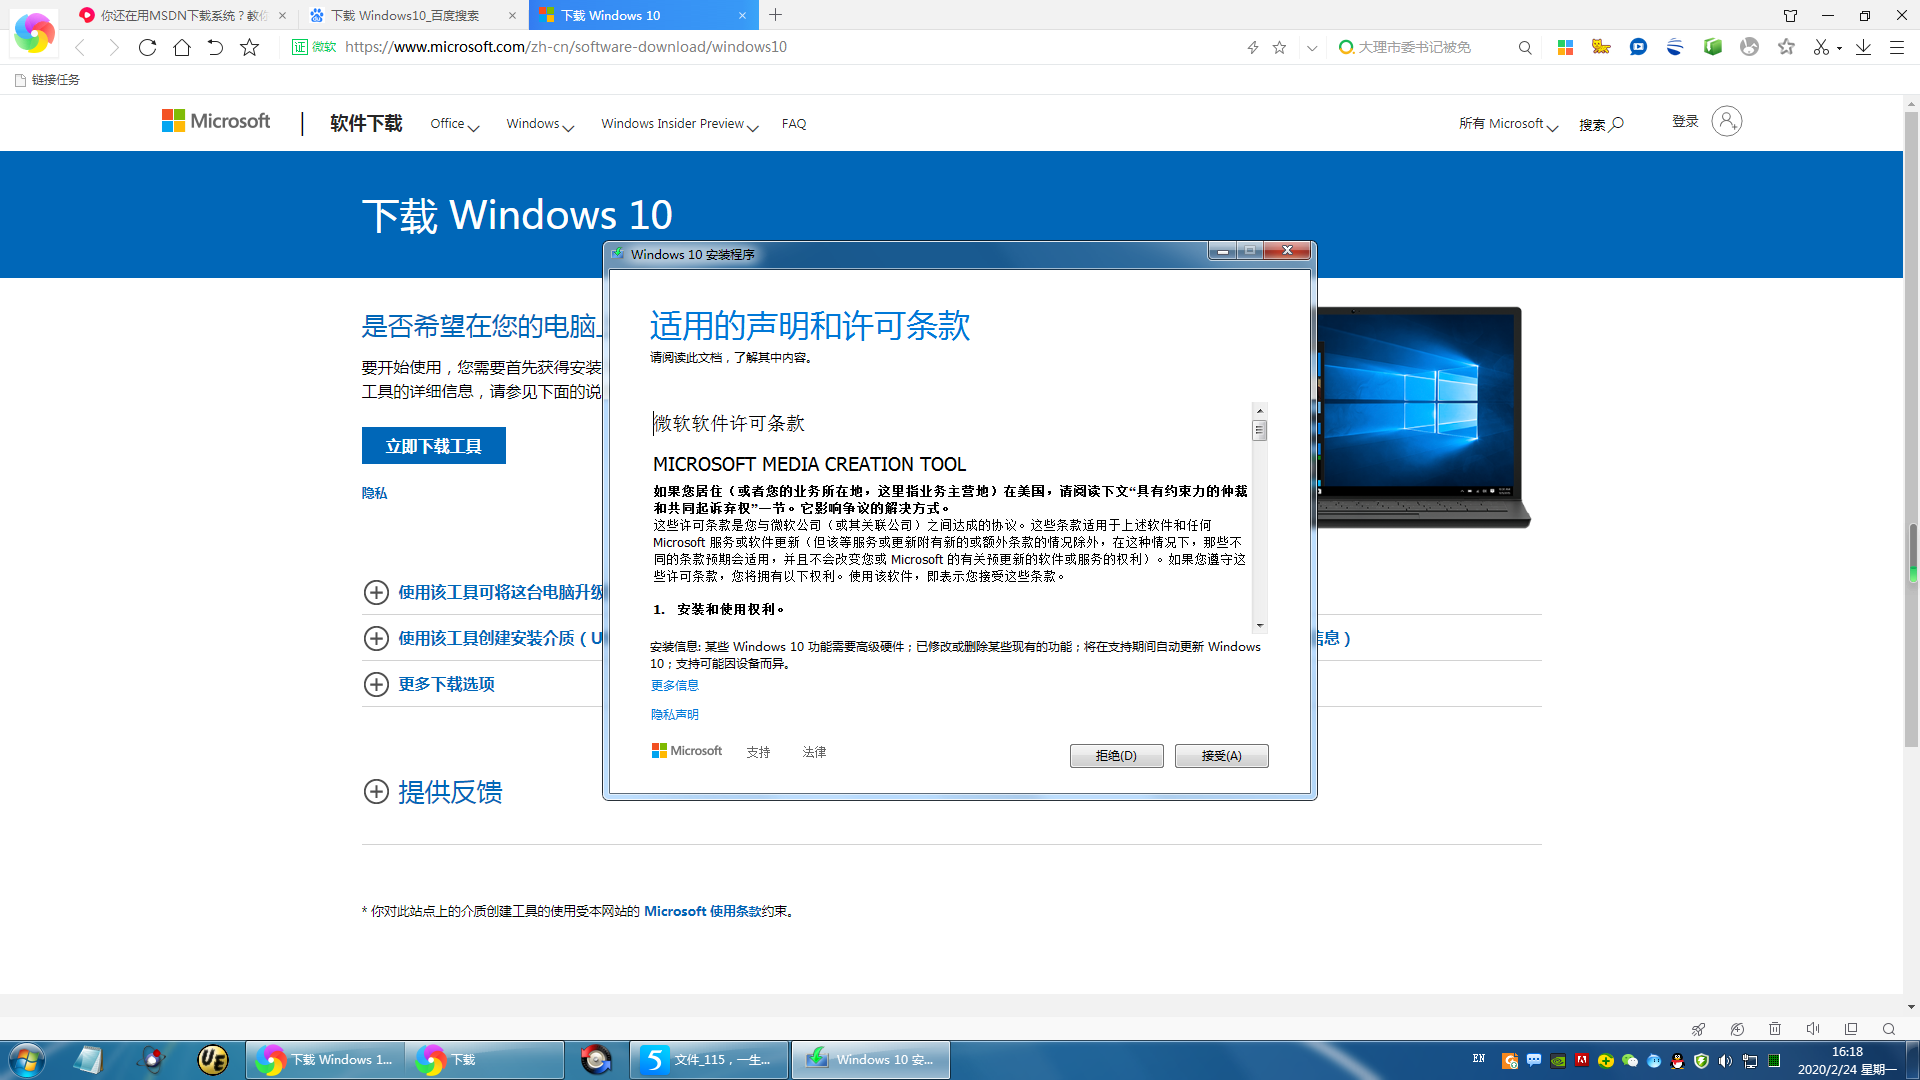Click the license scrollbar down arrow
Screen dimensions: 1920x1080
click(x=1259, y=625)
